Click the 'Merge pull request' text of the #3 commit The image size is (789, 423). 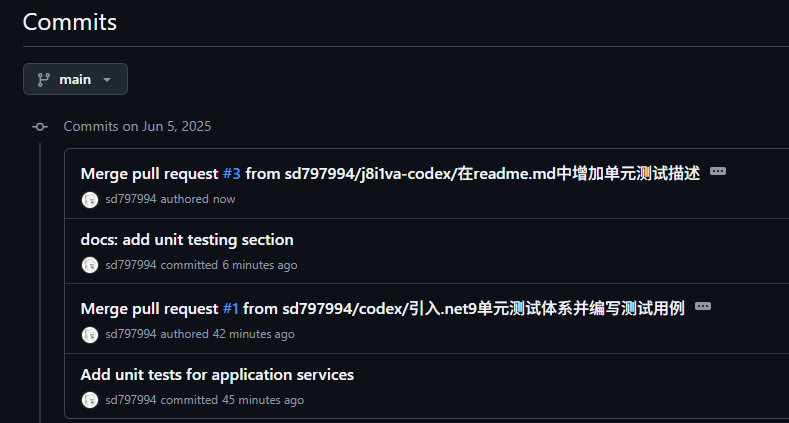point(150,173)
